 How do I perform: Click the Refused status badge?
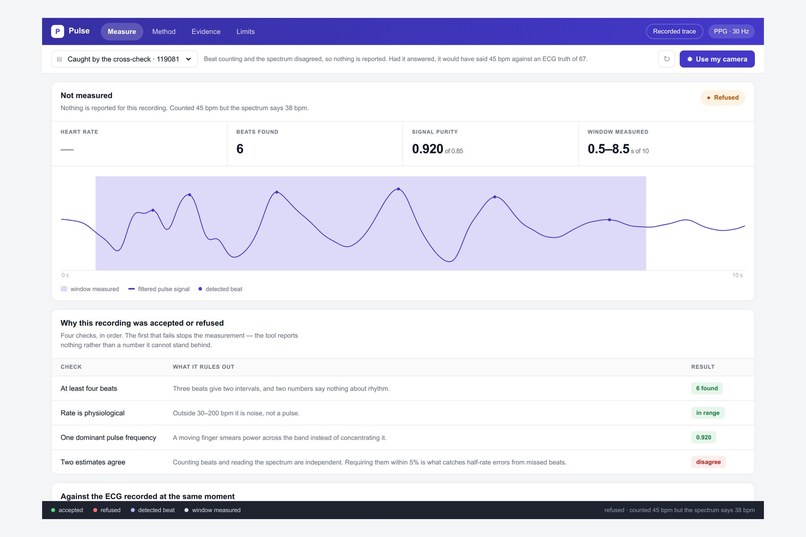point(722,98)
